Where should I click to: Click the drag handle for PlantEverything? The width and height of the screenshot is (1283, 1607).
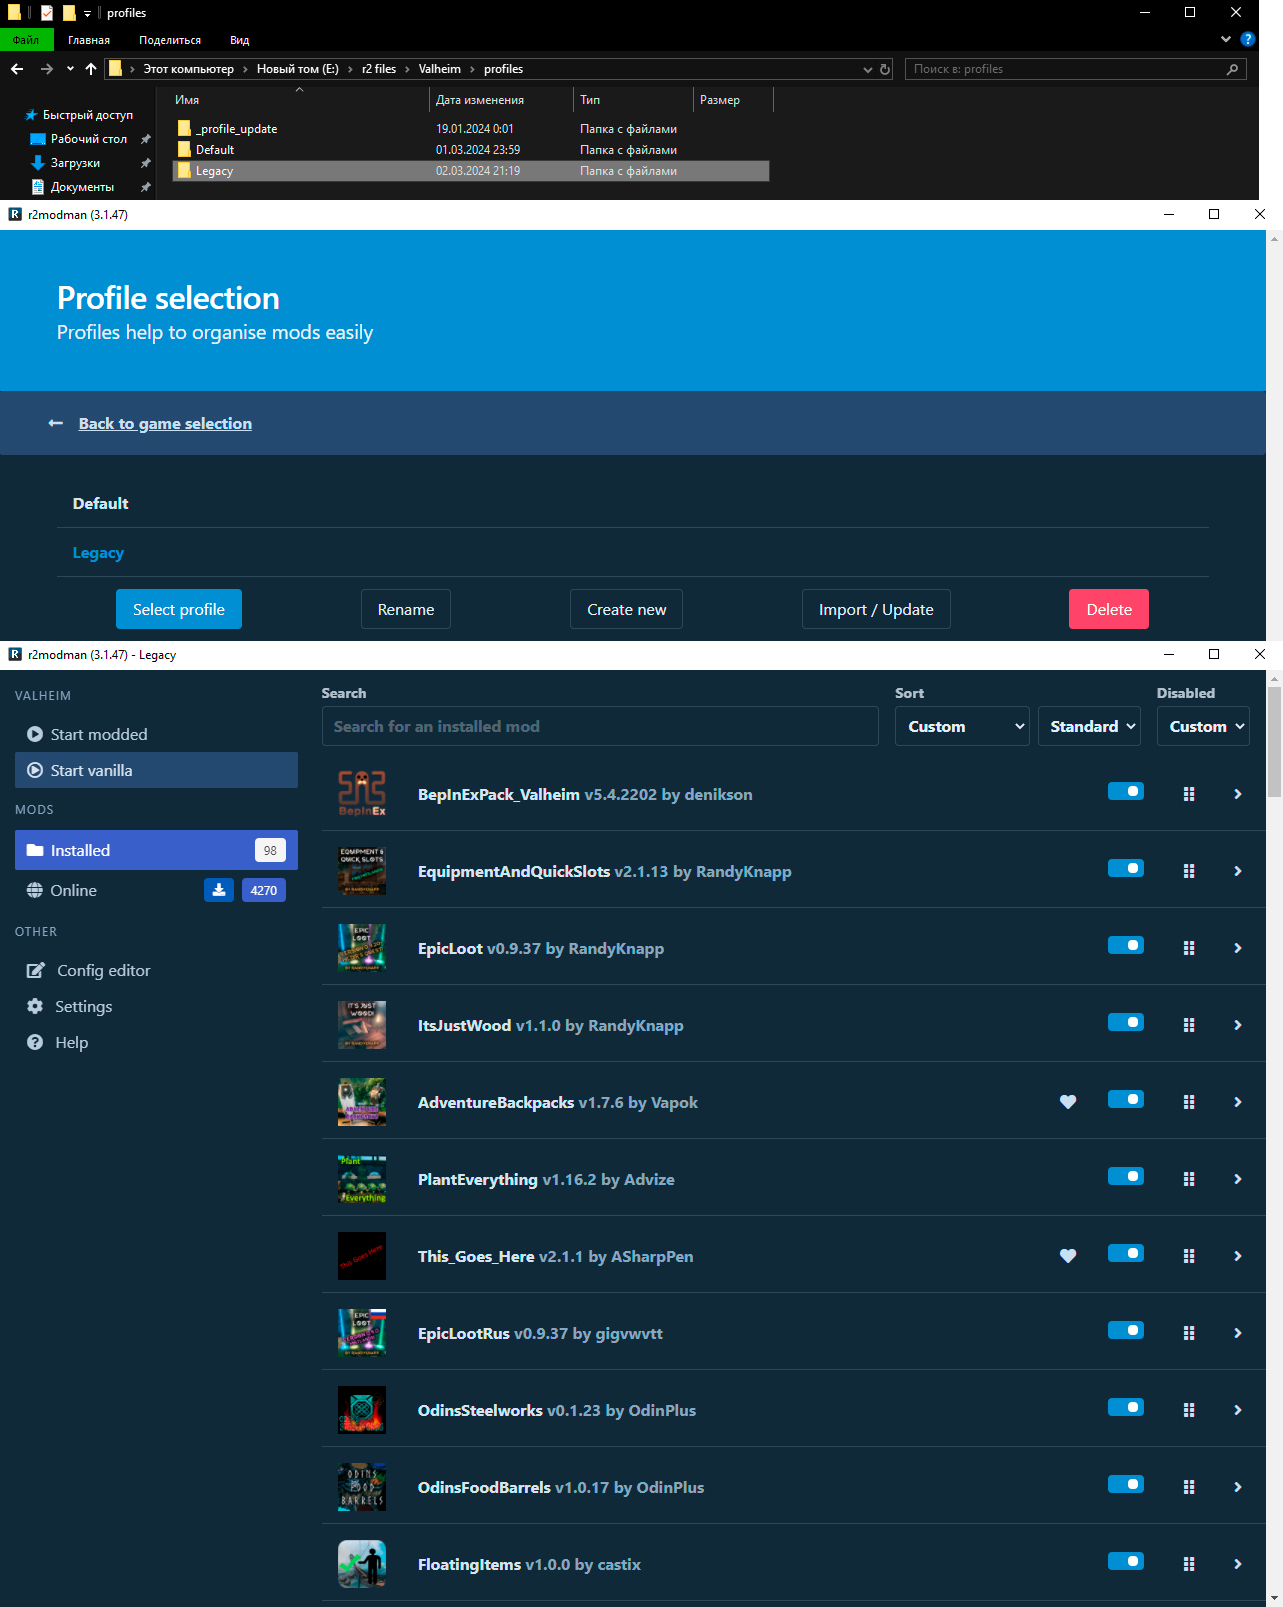[1189, 1179]
